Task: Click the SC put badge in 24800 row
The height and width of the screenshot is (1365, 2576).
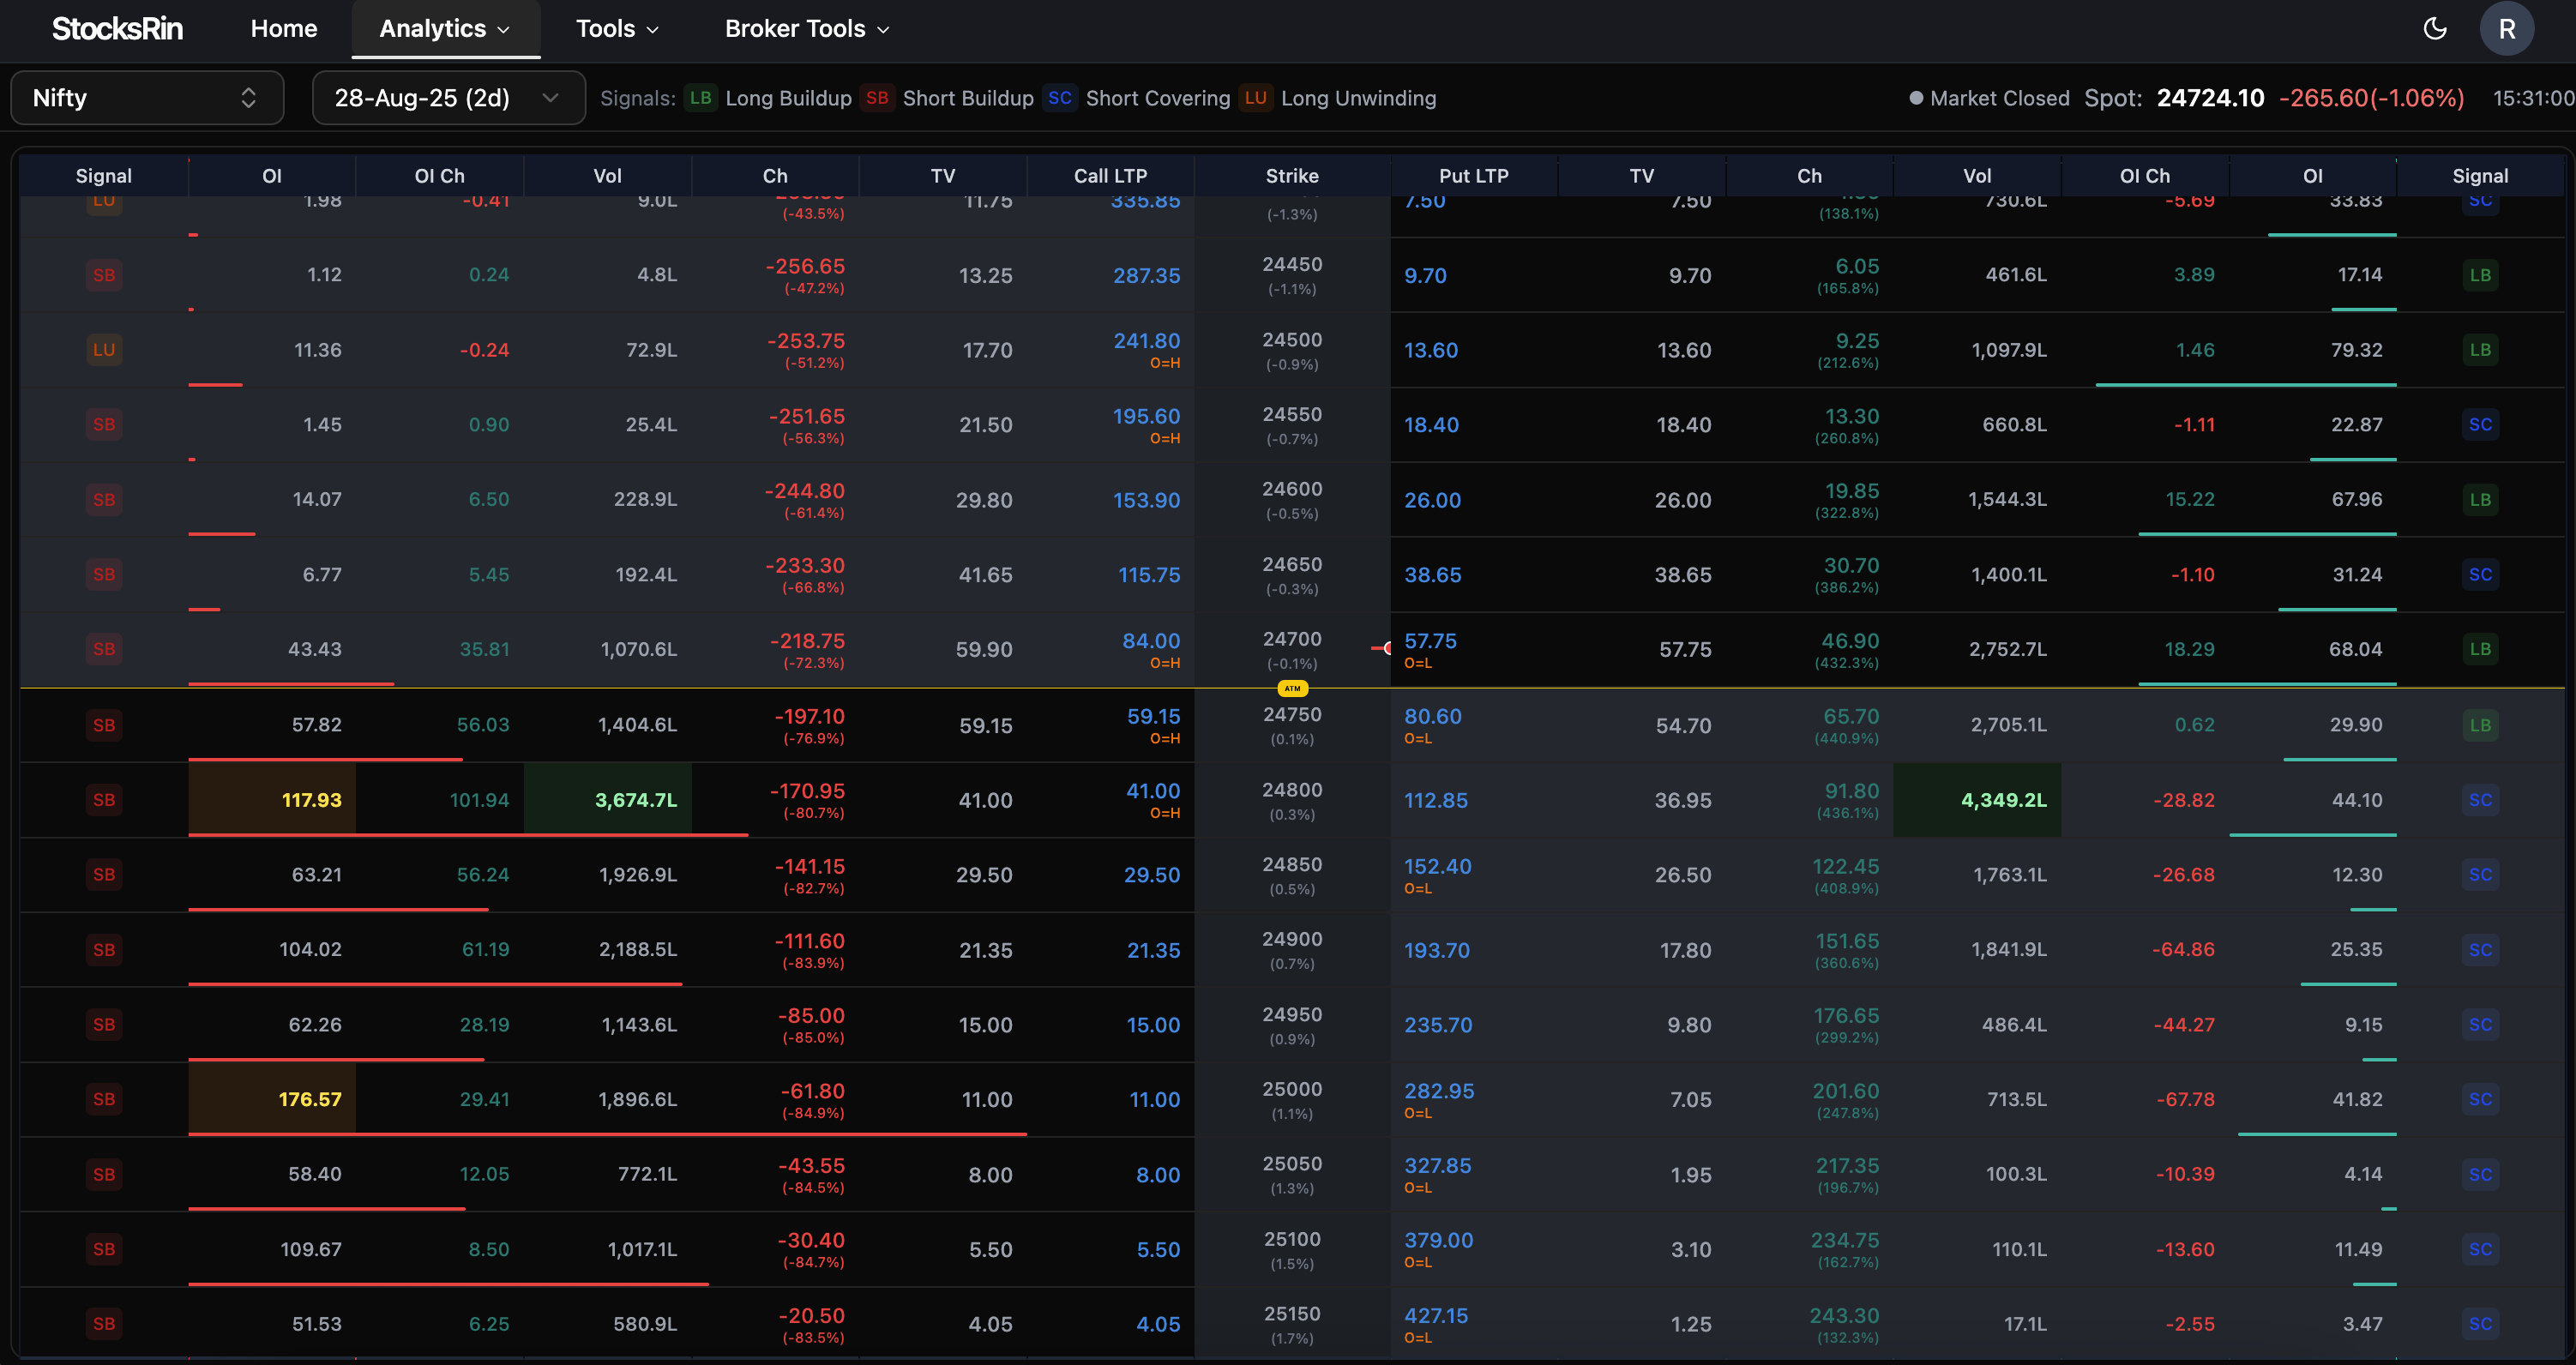Action: [x=2480, y=800]
